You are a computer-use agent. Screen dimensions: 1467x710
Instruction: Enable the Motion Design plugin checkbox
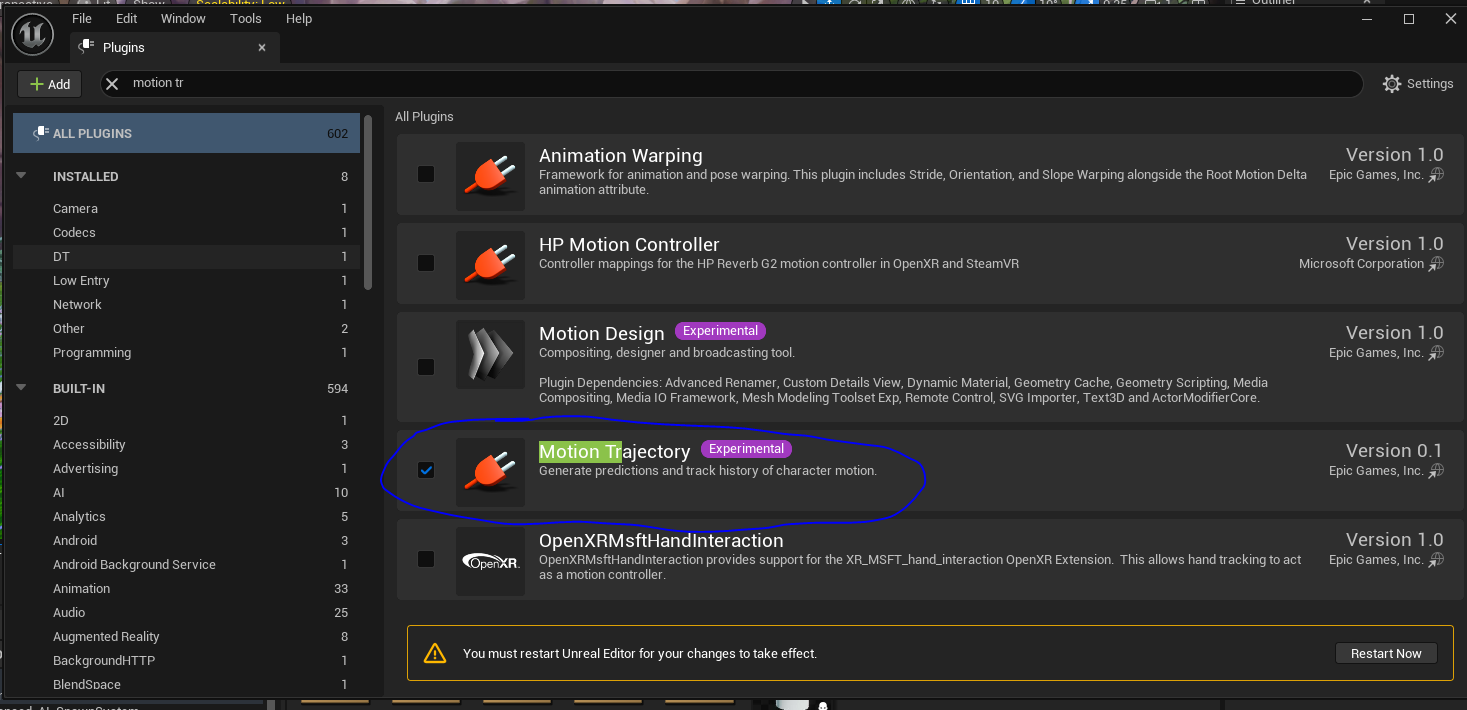[x=426, y=367]
